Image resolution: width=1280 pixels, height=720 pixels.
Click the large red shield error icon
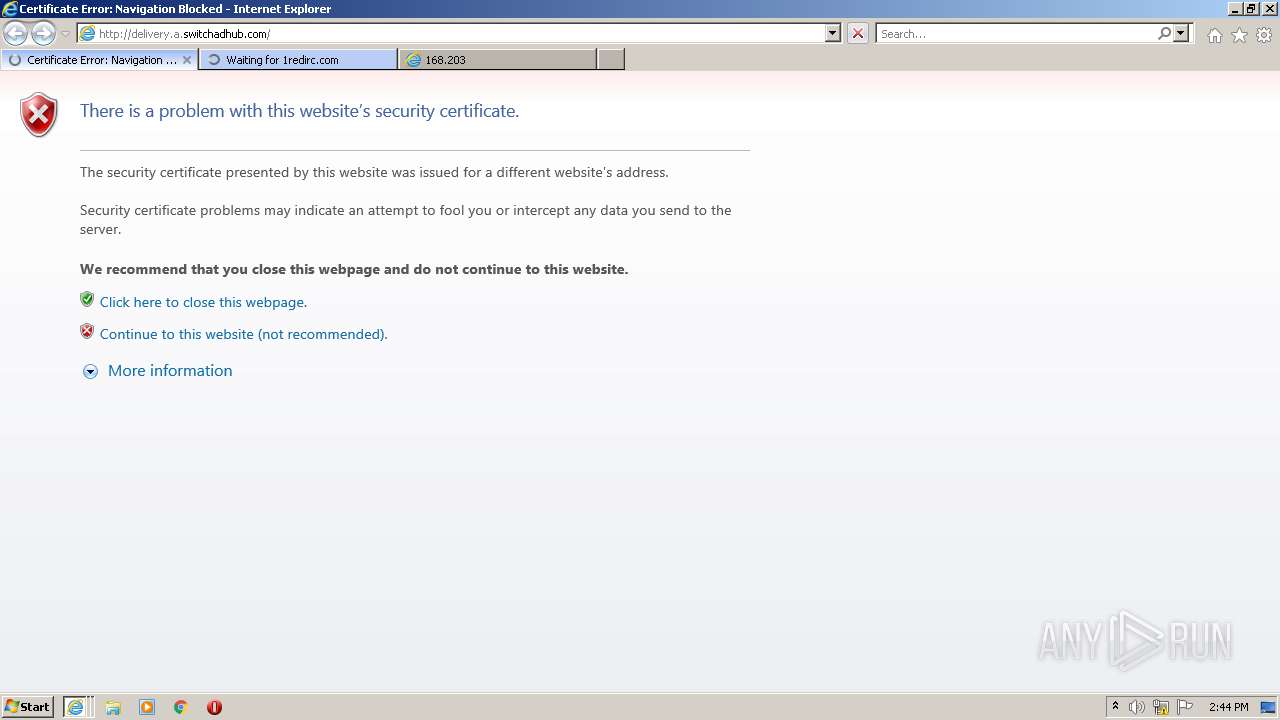(x=39, y=114)
